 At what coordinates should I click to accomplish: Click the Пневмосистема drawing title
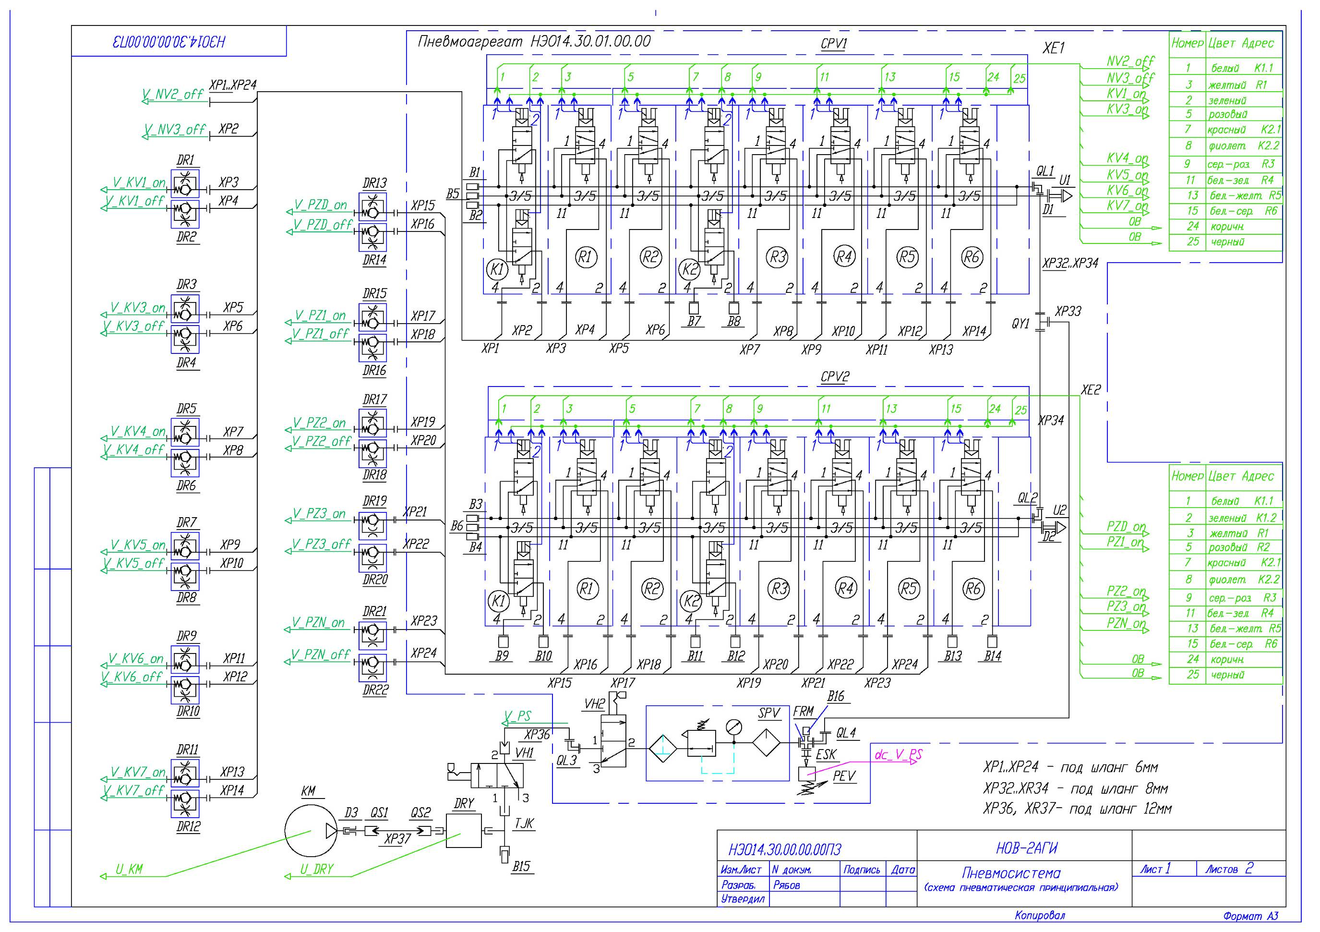pos(1011,872)
